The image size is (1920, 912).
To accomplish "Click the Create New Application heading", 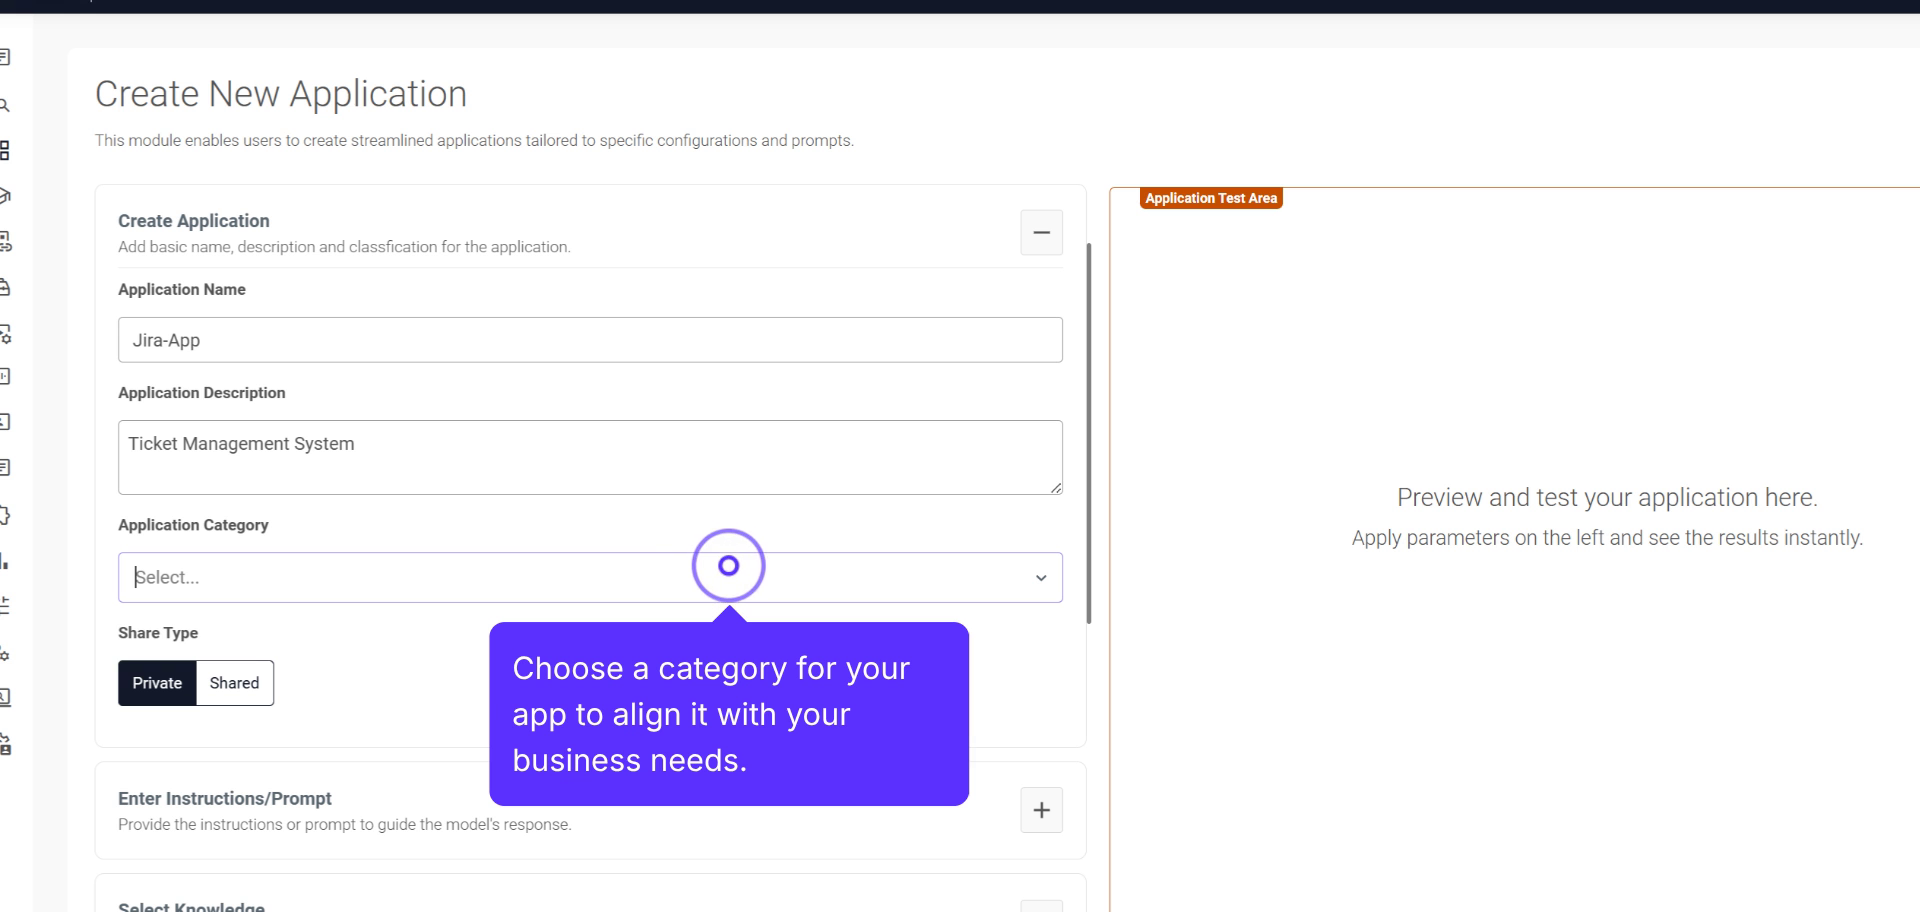I will (x=280, y=93).
